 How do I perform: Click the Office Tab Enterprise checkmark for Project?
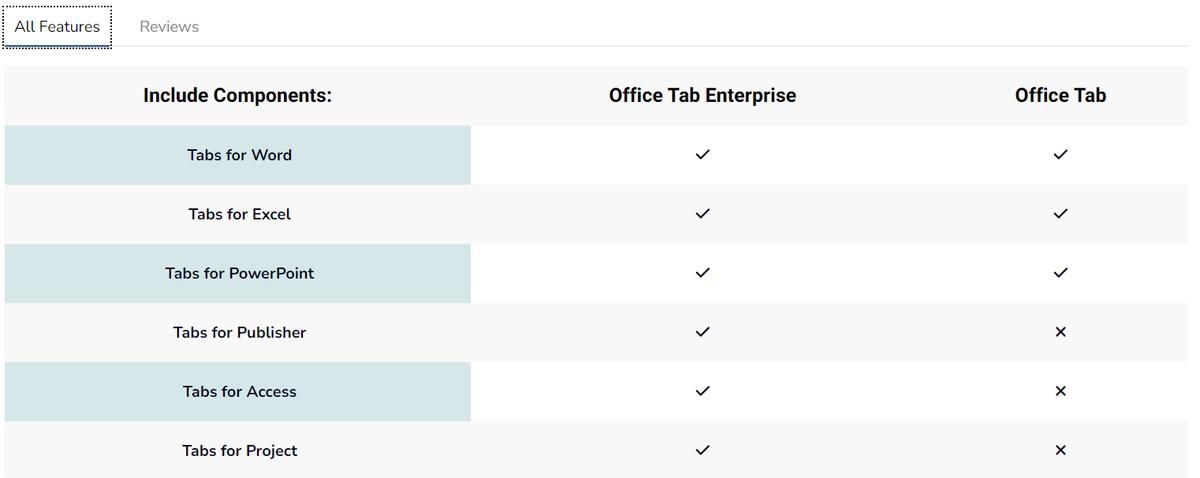coord(702,450)
